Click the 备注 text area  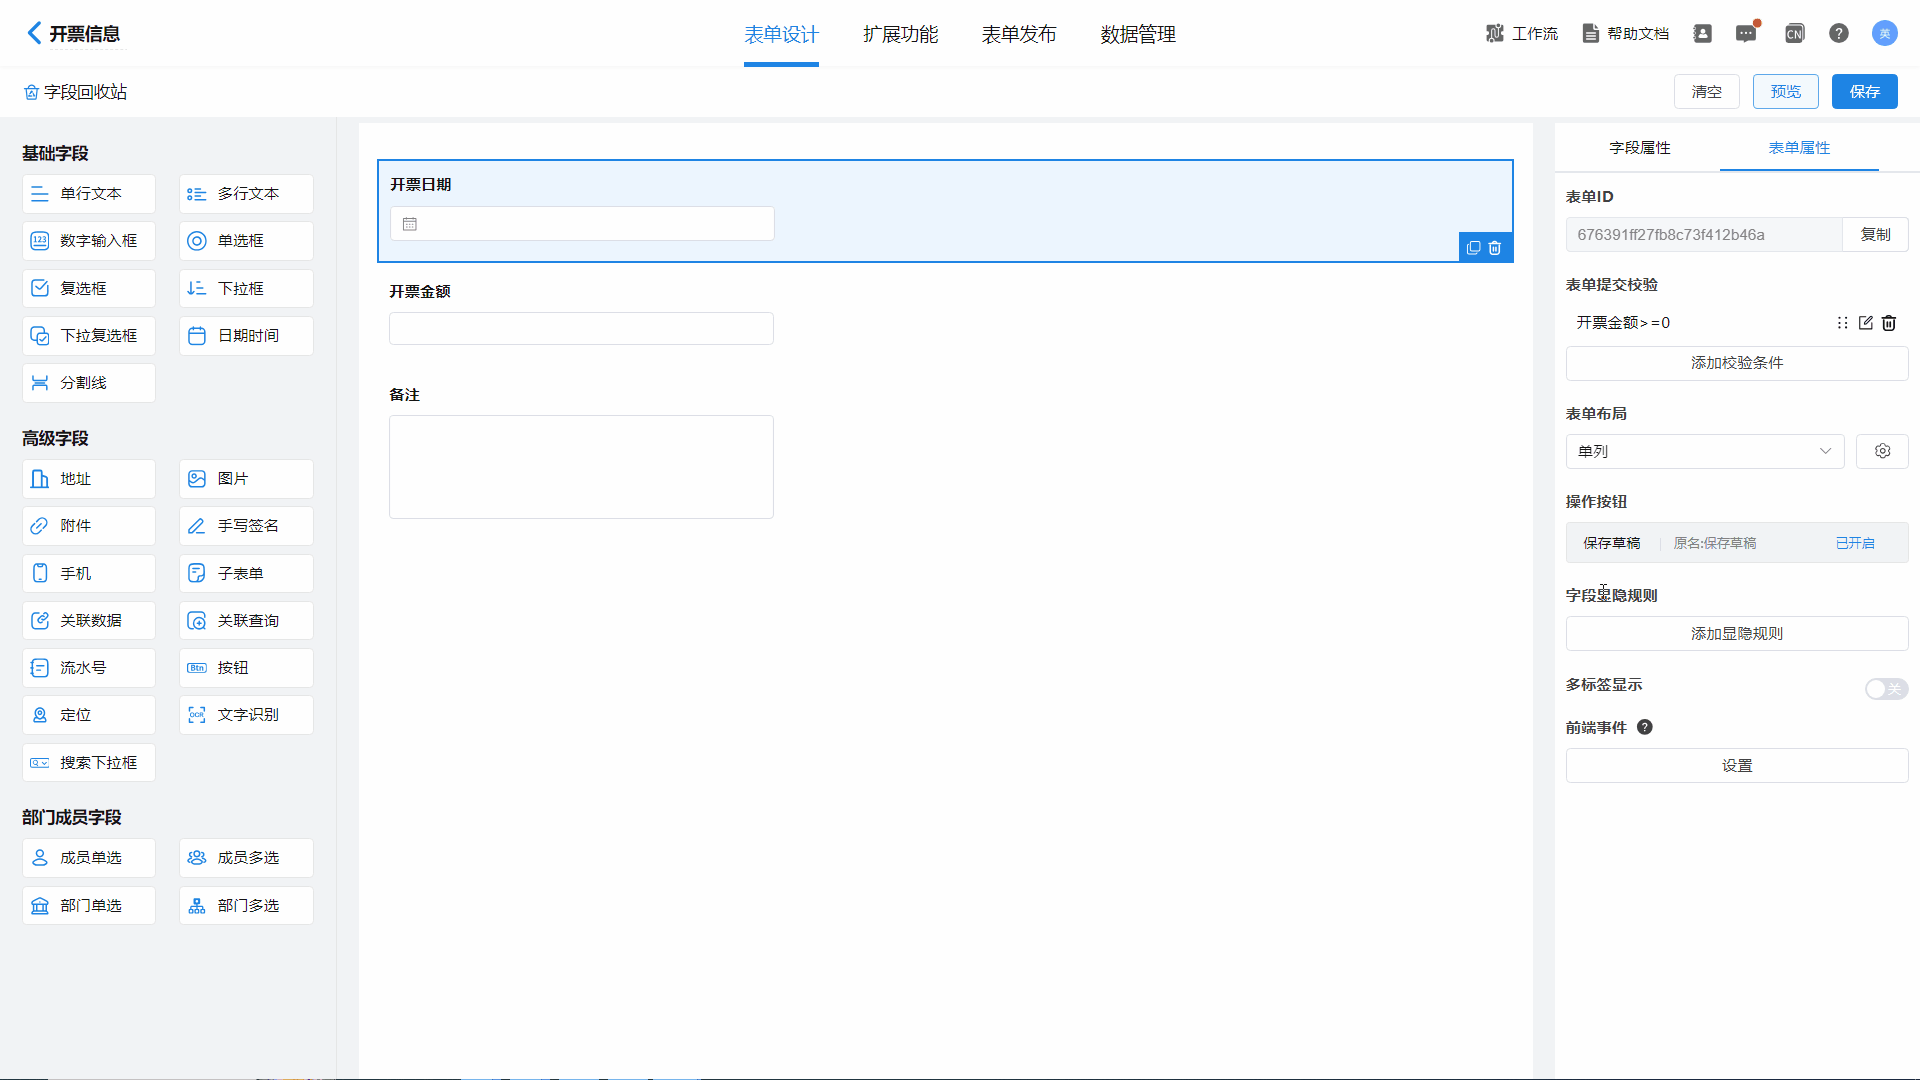(x=581, y=467)
